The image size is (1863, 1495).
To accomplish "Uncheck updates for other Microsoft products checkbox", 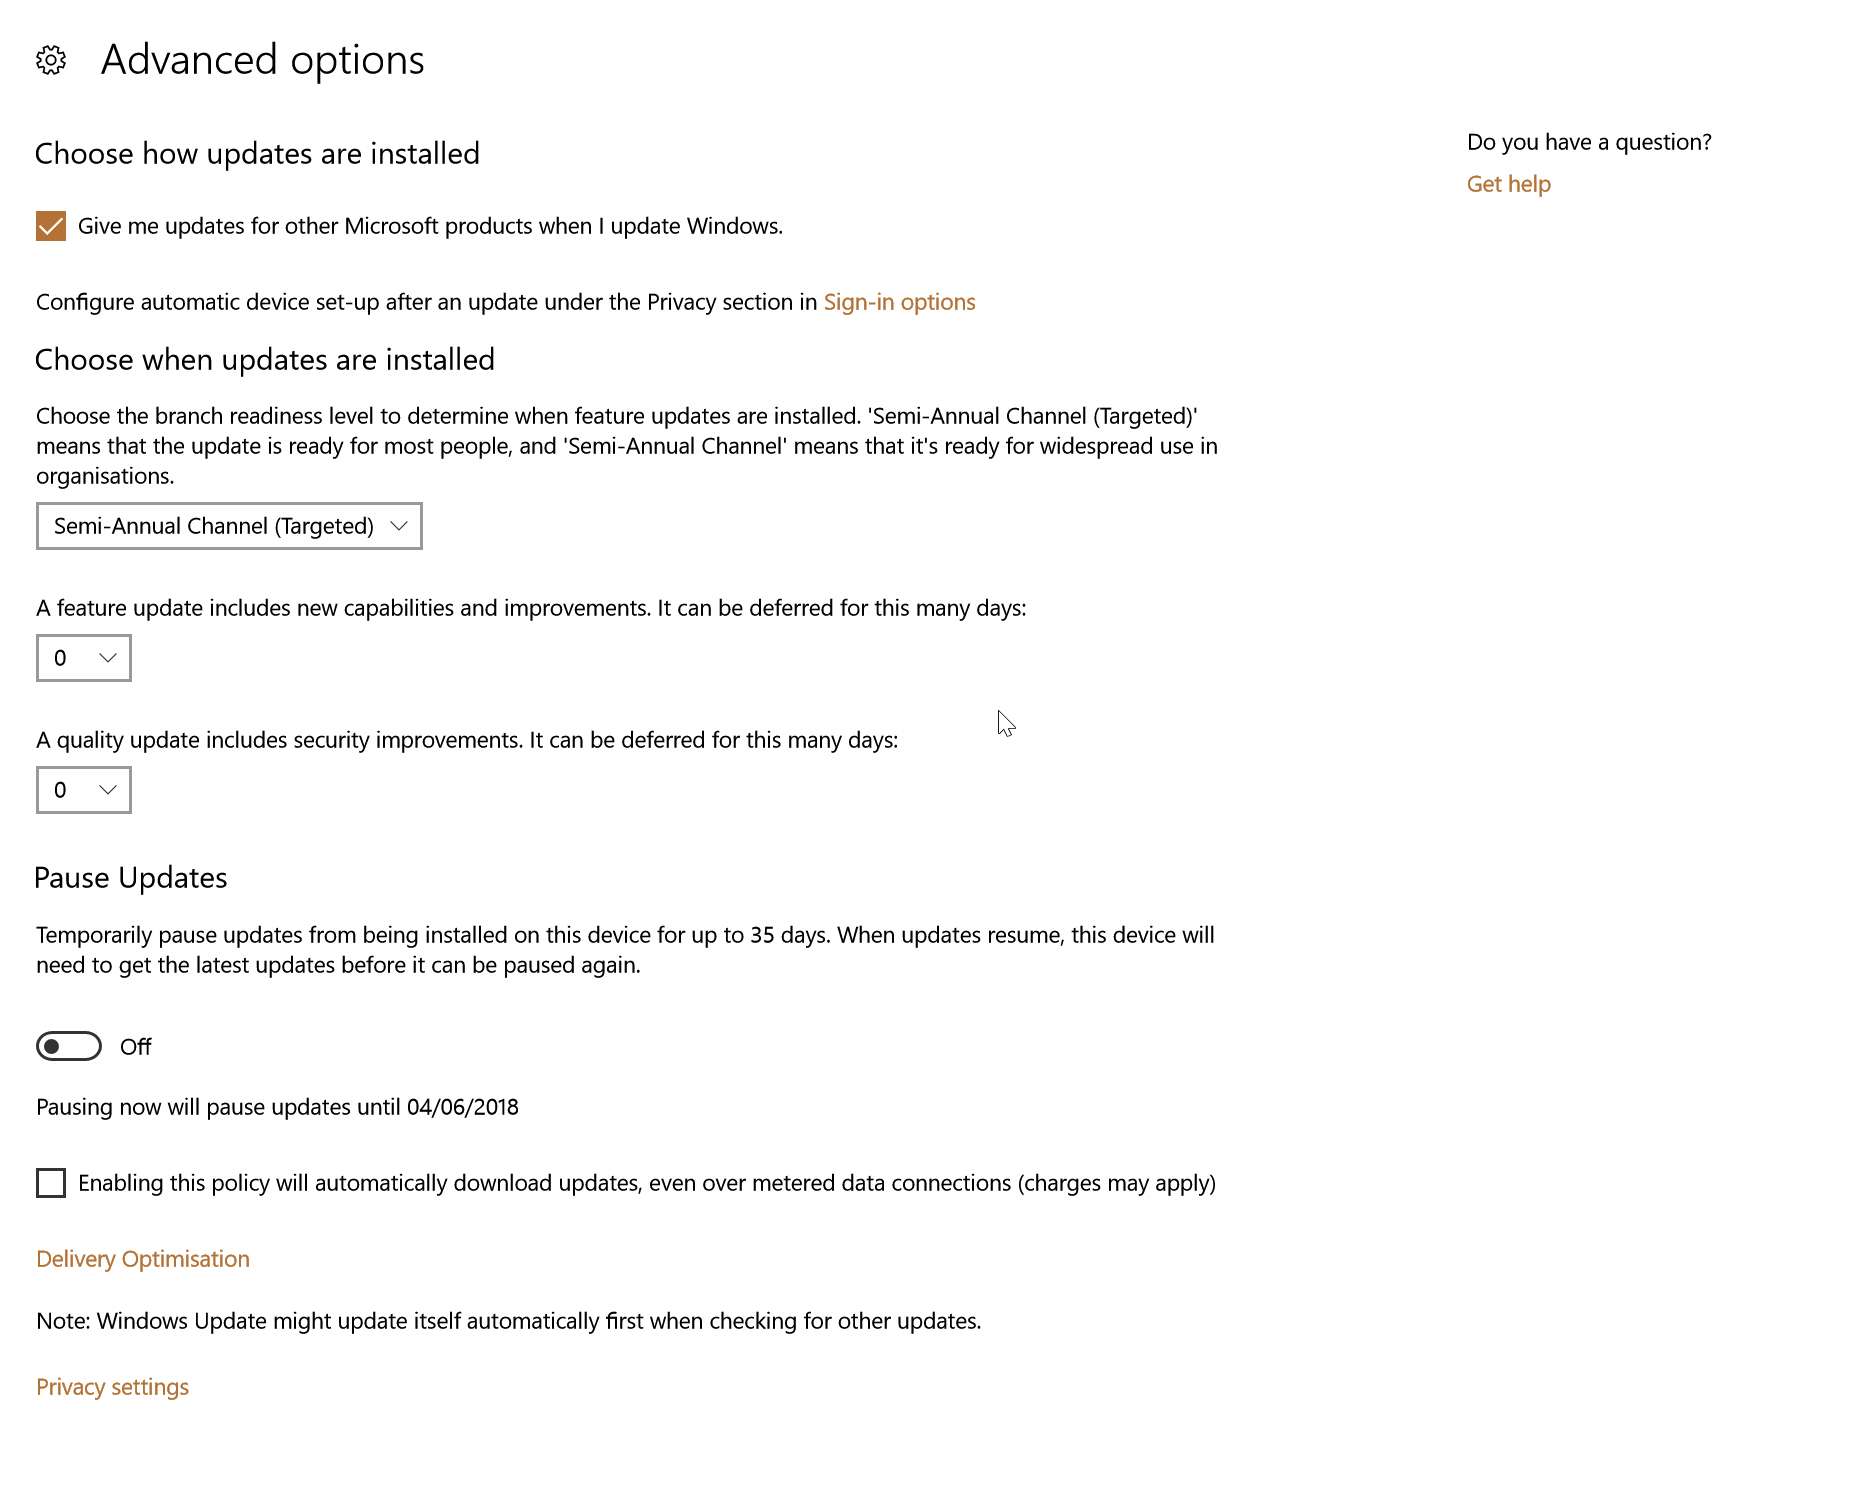I will click(51, 226).
